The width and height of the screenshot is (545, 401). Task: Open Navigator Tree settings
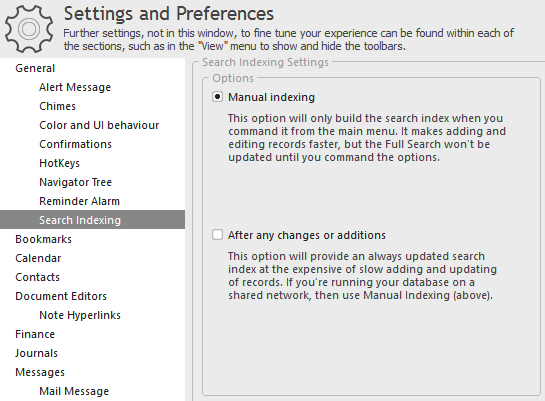click(x=75, y=182)
